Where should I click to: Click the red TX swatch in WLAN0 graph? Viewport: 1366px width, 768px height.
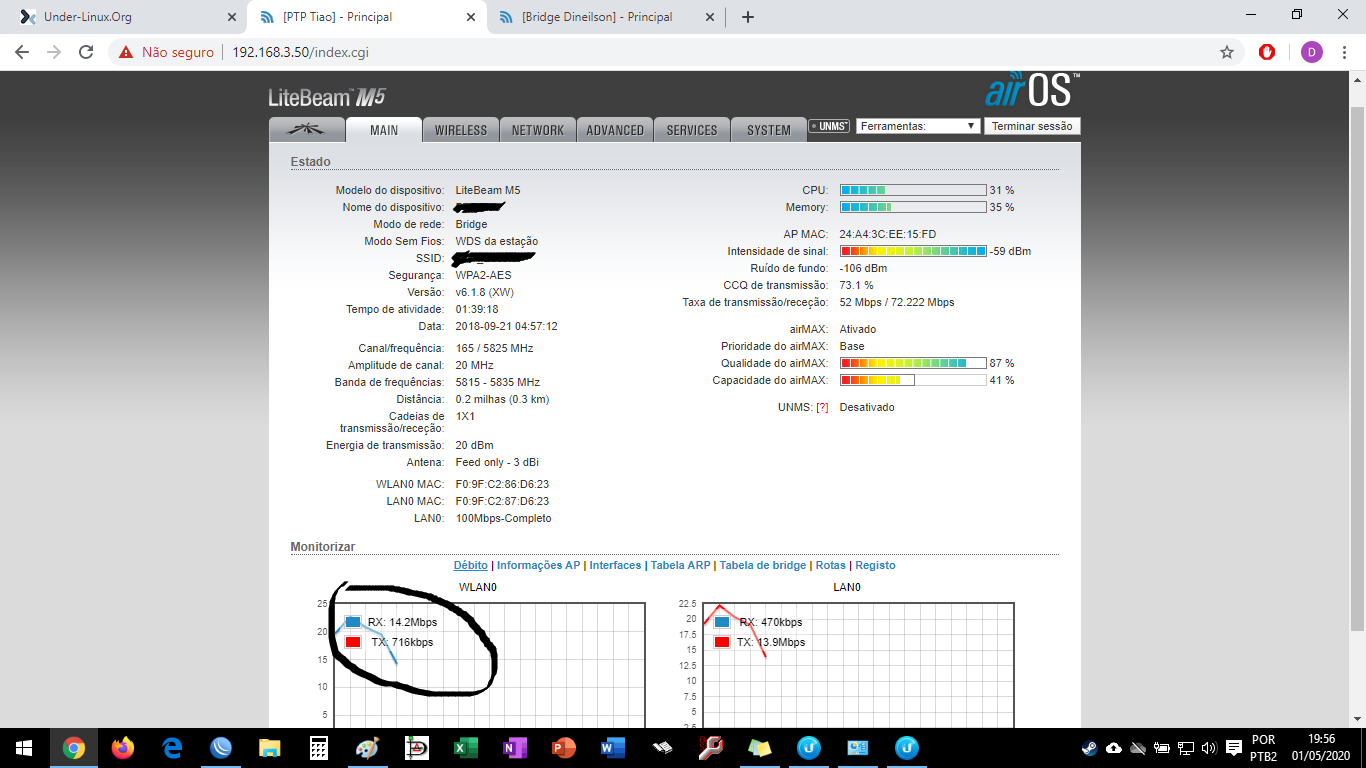pos(353,642)
